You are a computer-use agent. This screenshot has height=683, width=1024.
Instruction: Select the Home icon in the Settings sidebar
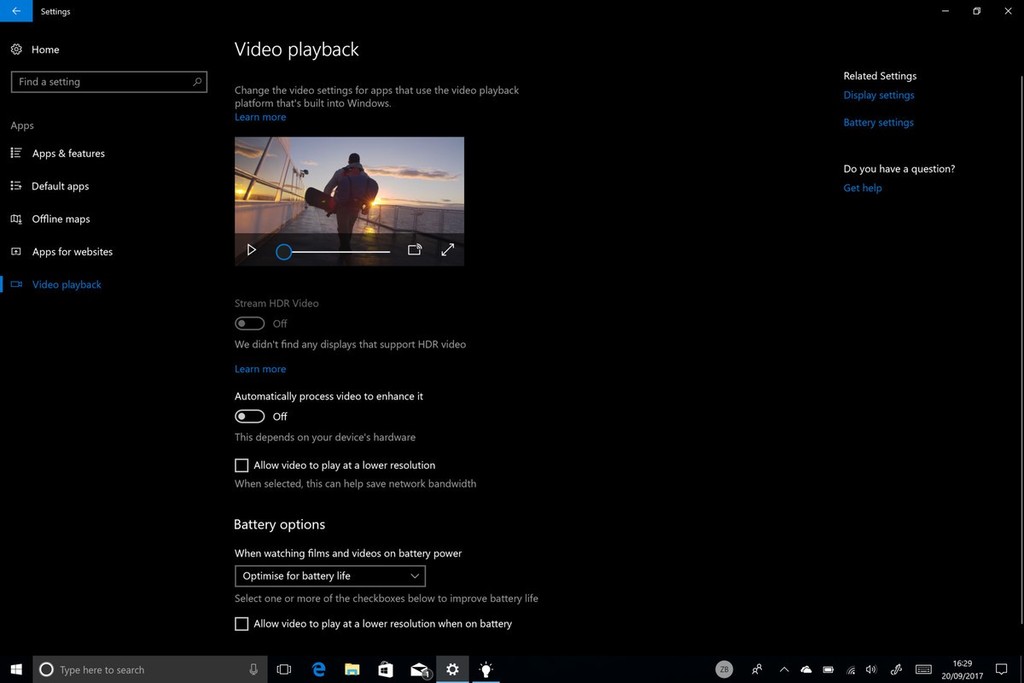(16, 49)
